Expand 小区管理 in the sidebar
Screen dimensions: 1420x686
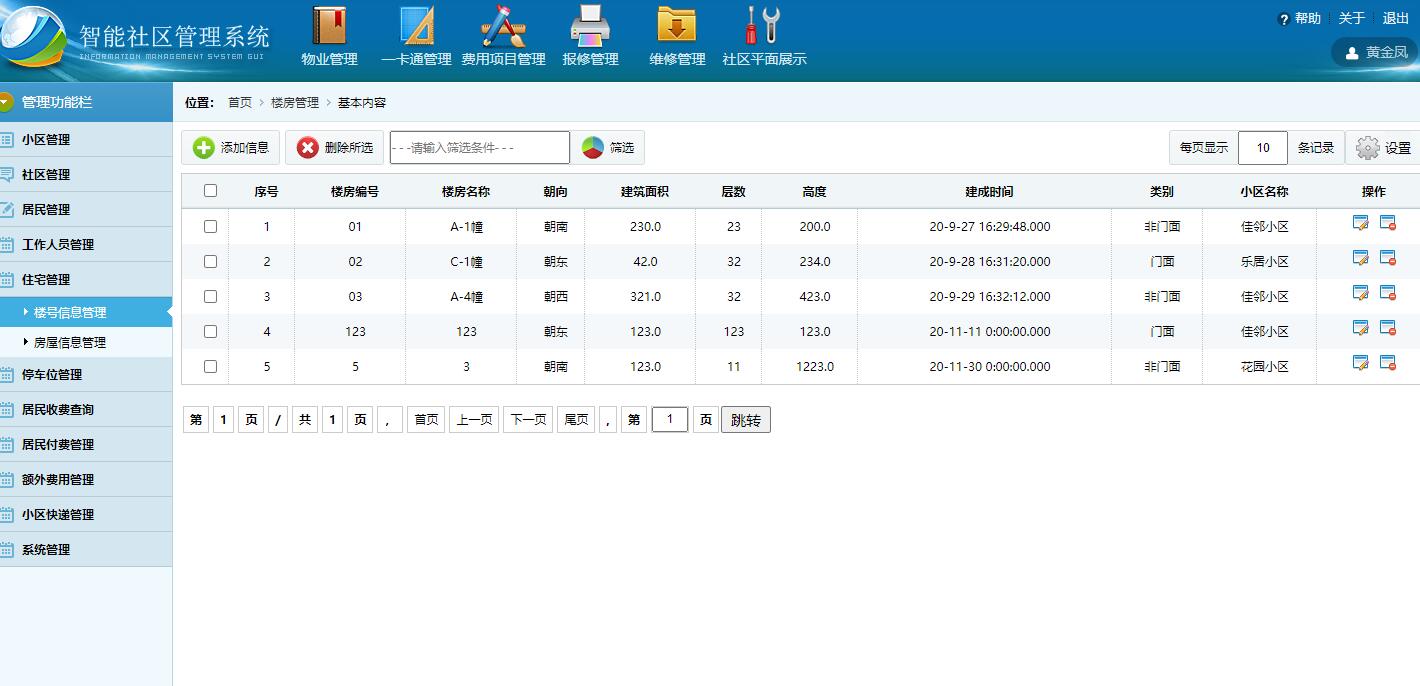tap(46, 140)
